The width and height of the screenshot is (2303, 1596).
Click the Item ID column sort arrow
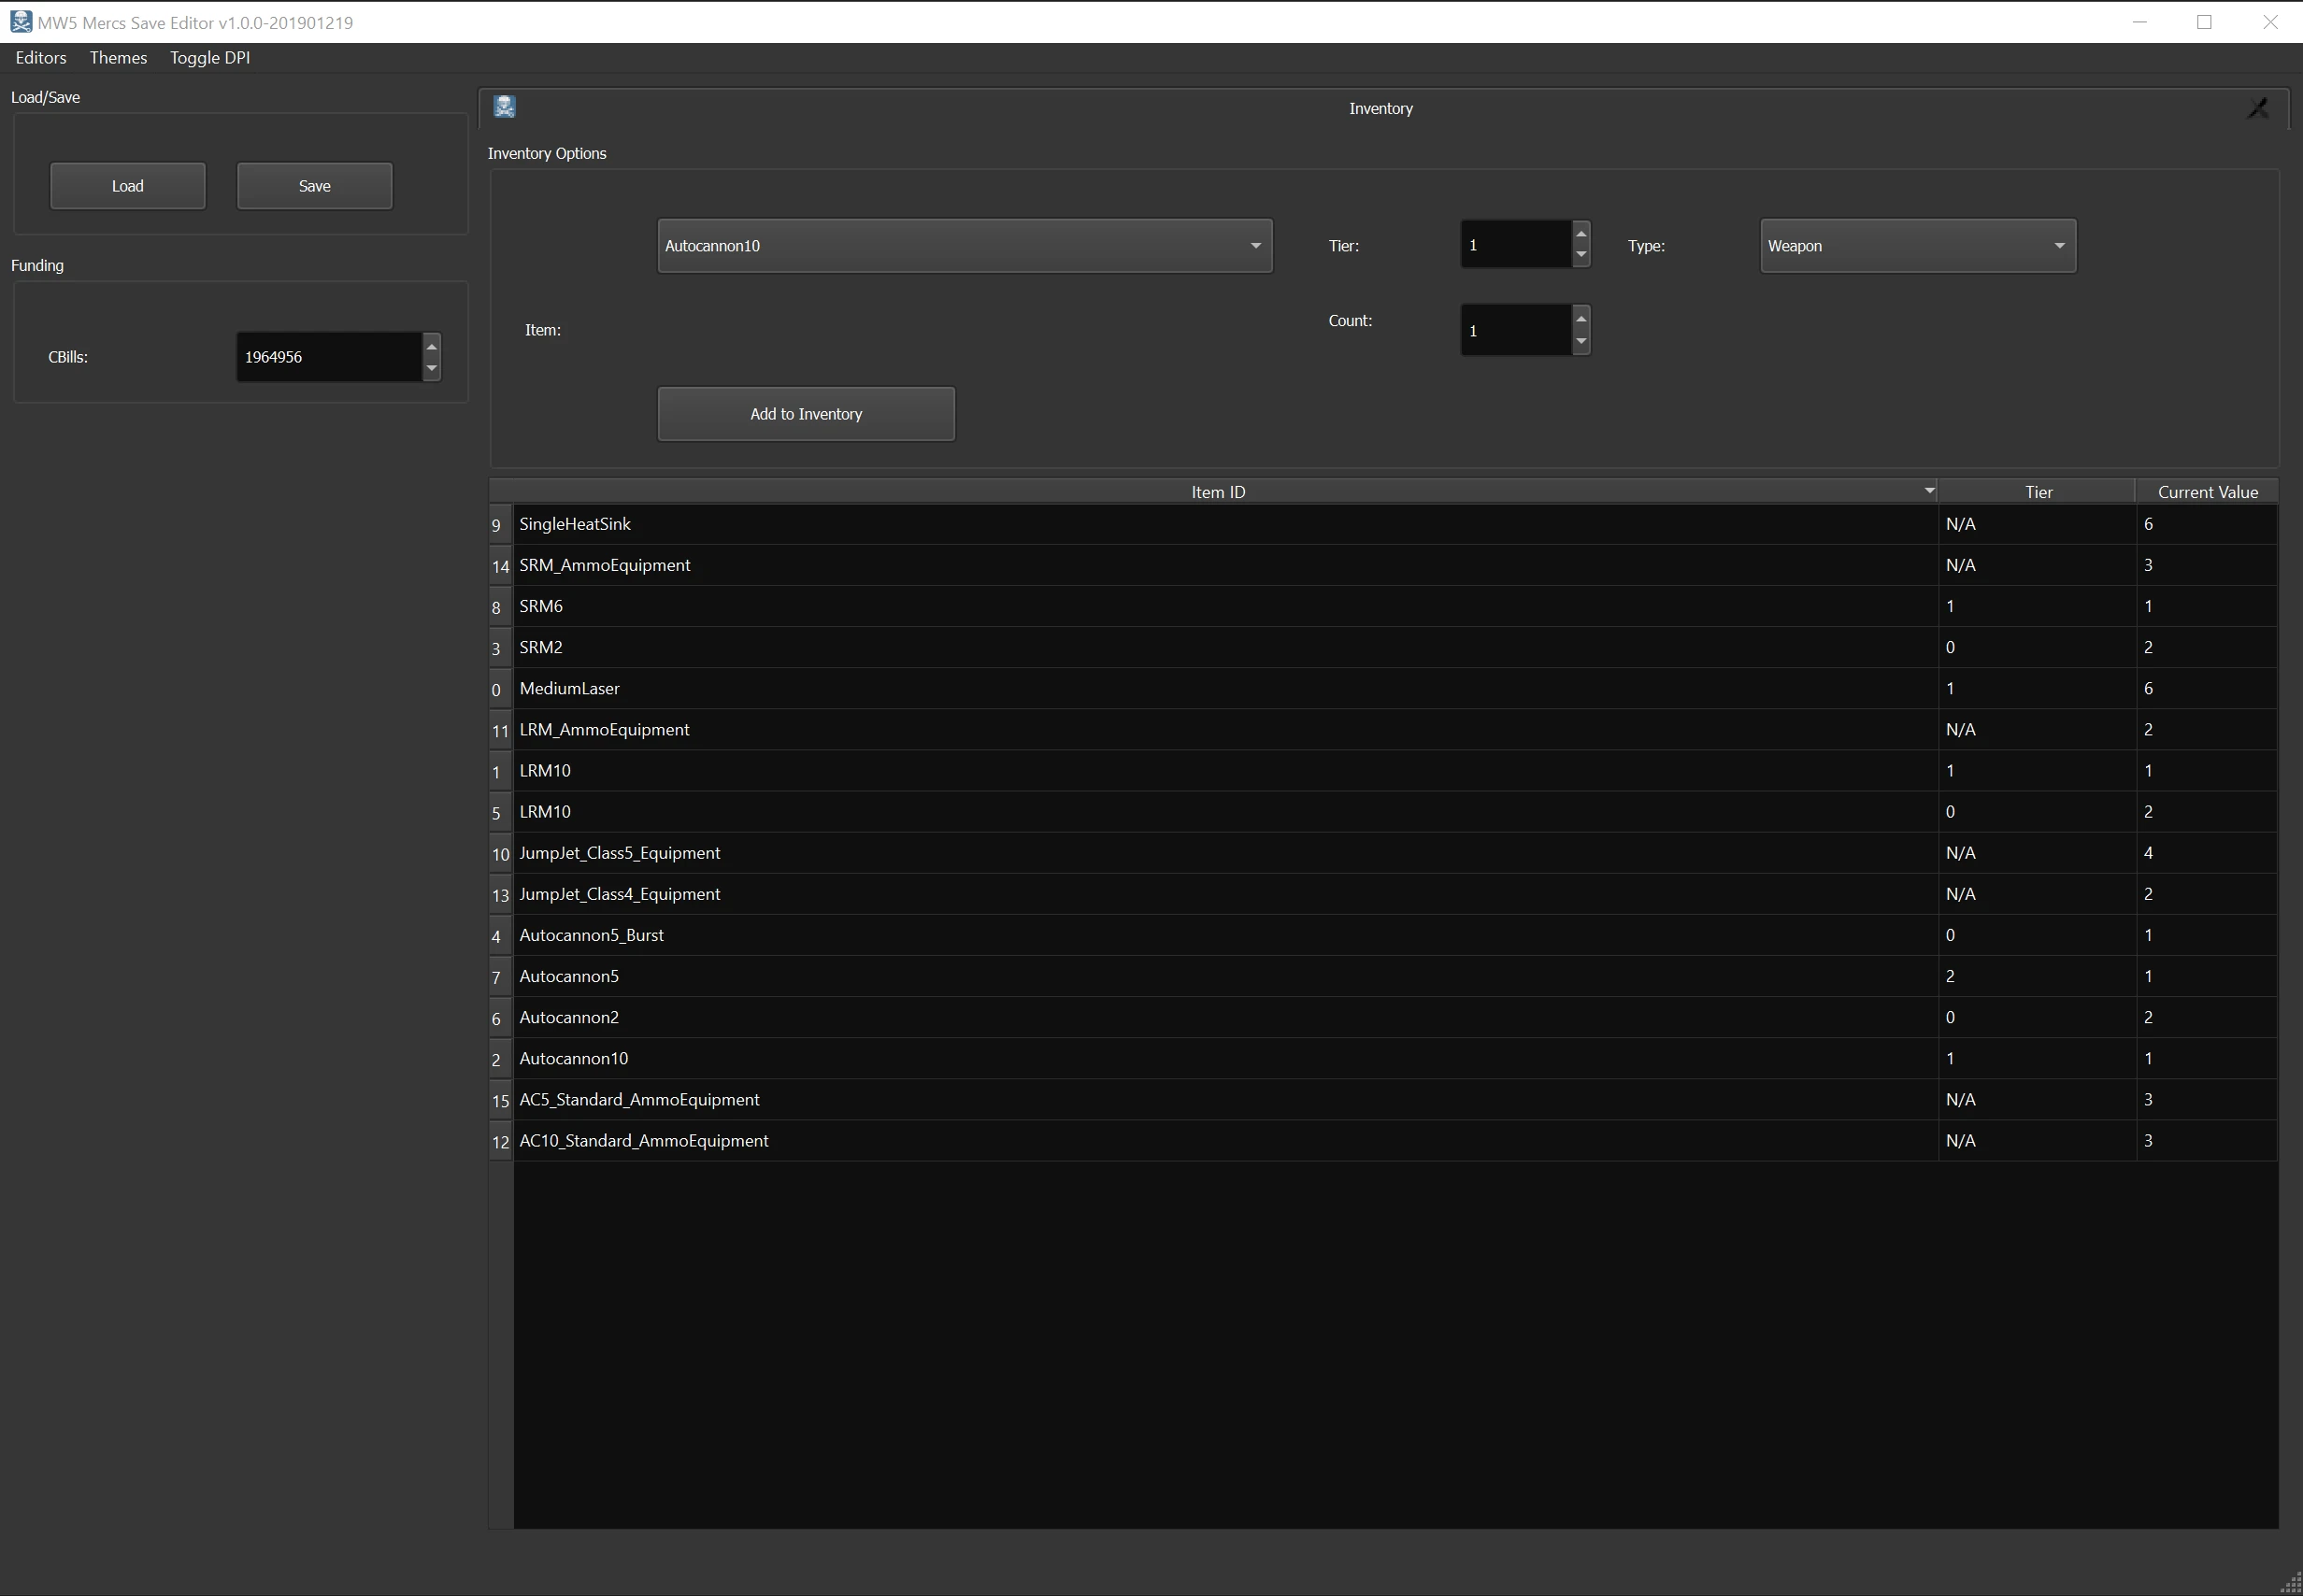pos(1929,491)
